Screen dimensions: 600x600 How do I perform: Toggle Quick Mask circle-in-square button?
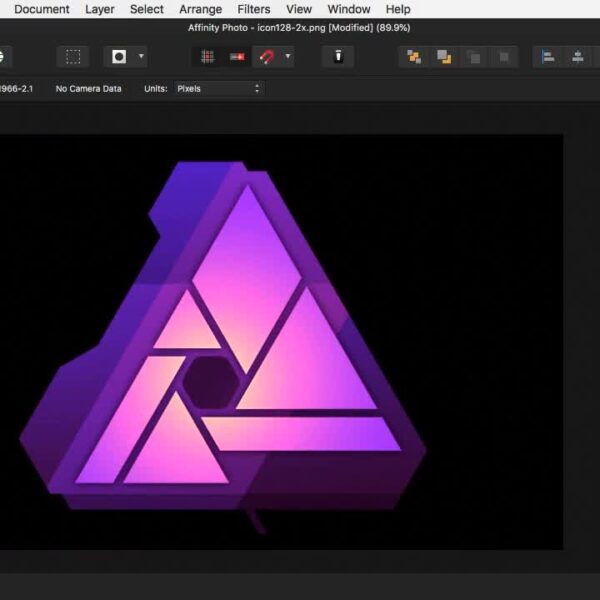click(120, 57)
